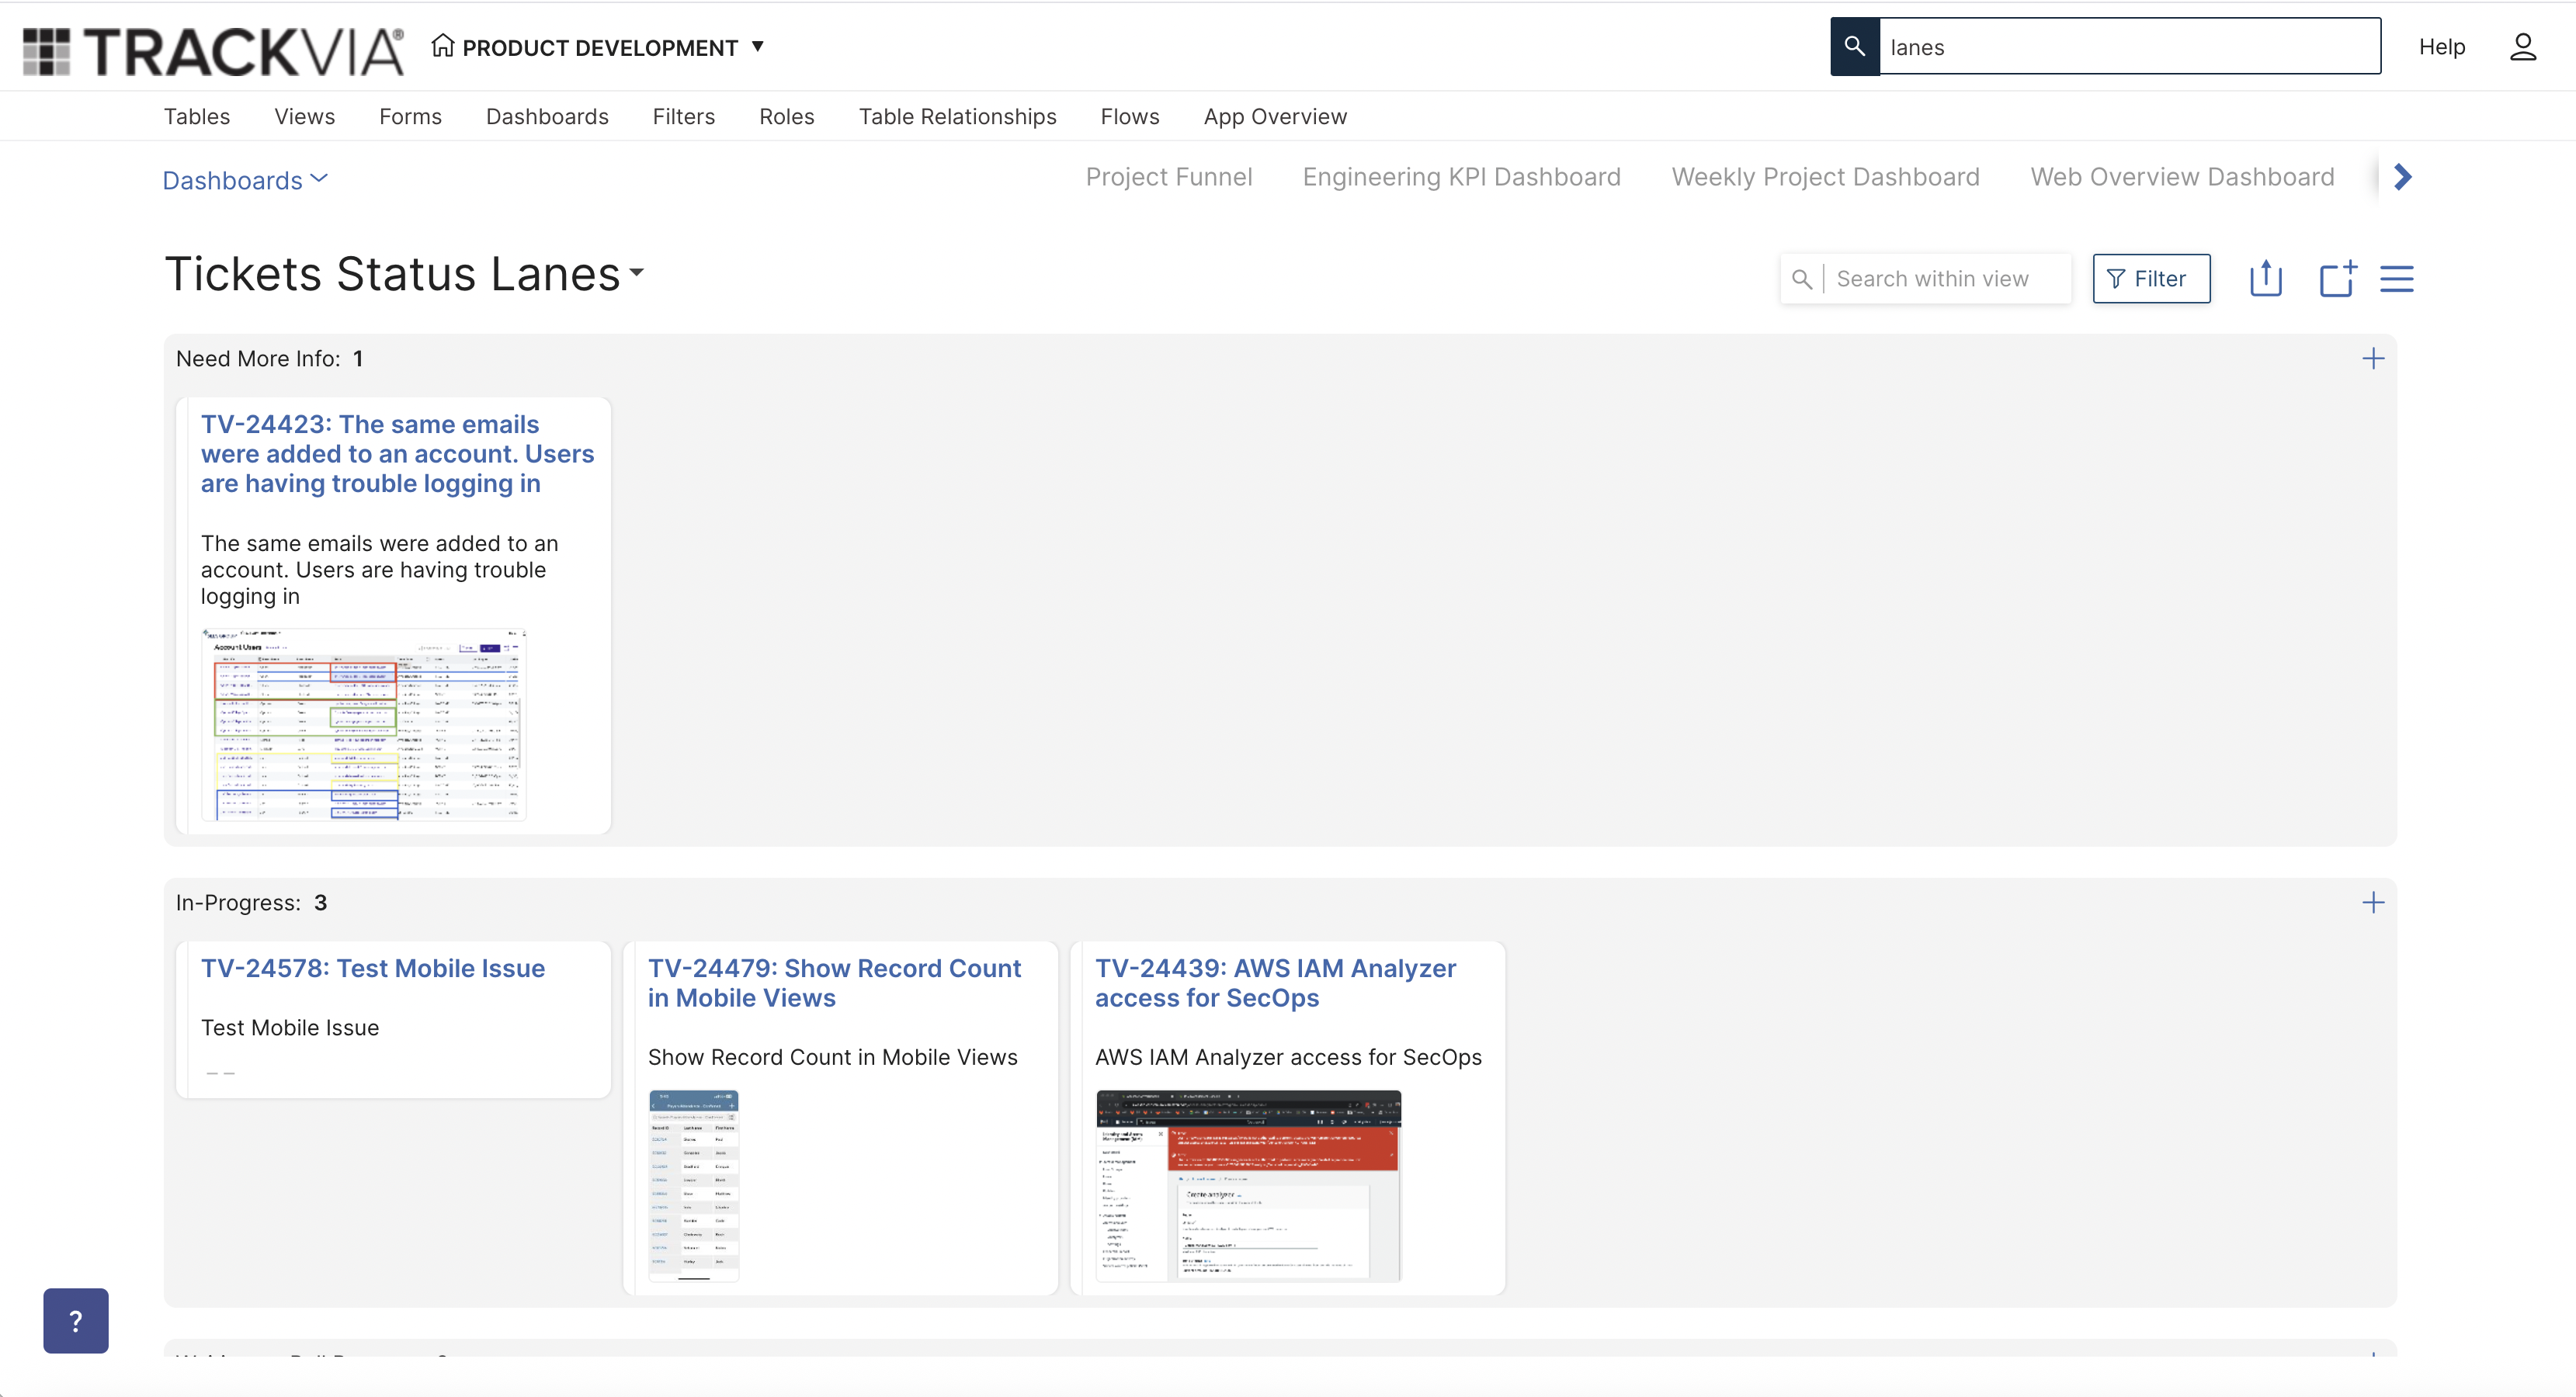Open App Overview
Viewport: 2576px width, 1397px height.
pos(1275,116)
